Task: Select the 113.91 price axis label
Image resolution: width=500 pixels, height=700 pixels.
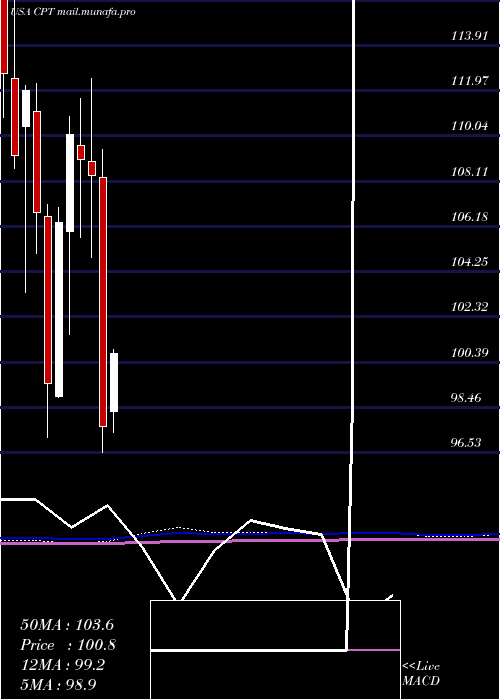Action: [470, 36]
